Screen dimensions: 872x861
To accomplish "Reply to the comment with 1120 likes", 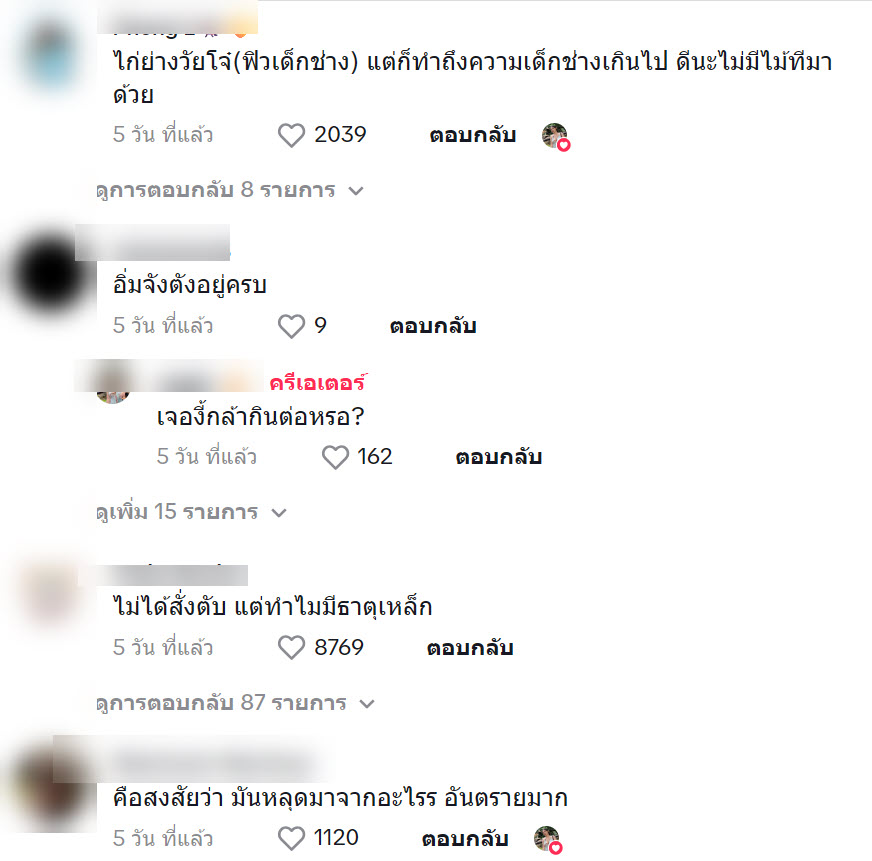I will (465, 839).
